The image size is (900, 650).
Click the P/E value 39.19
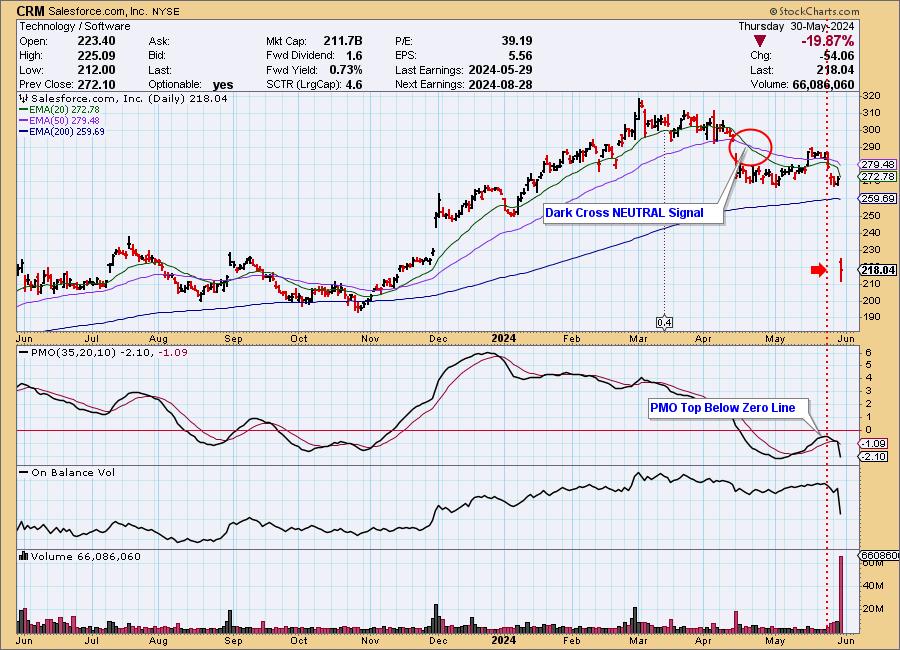click(517, 41)
